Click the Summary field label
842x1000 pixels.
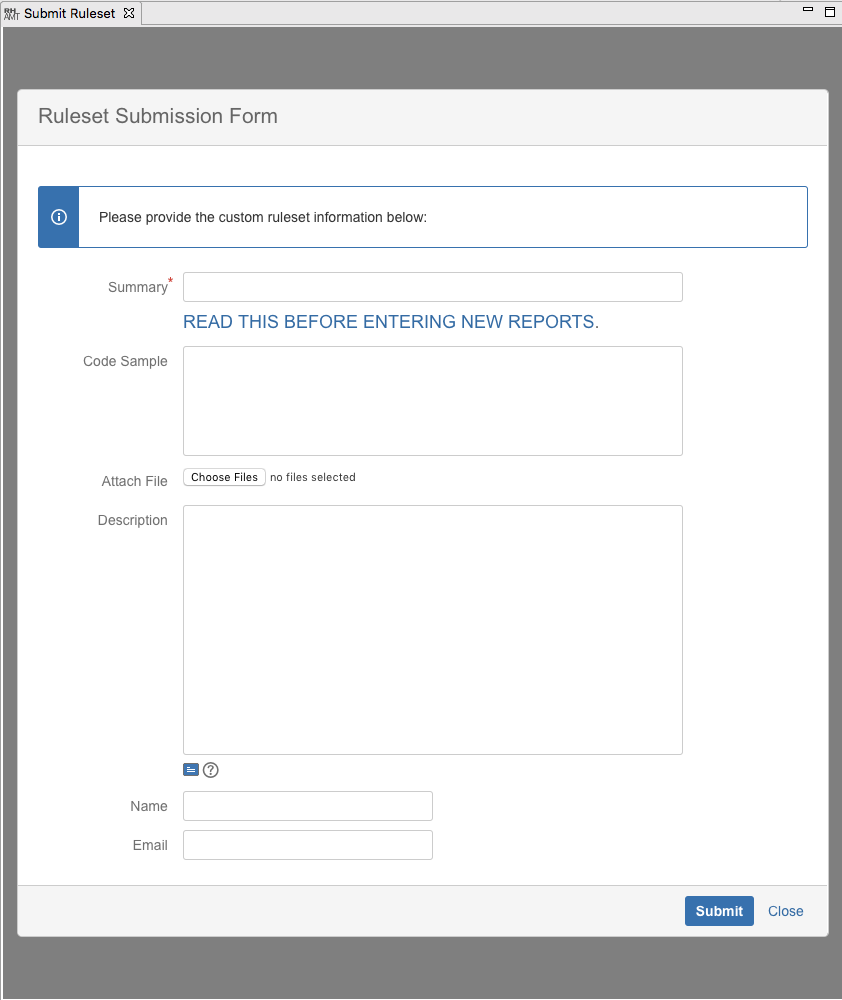point(137,287)
